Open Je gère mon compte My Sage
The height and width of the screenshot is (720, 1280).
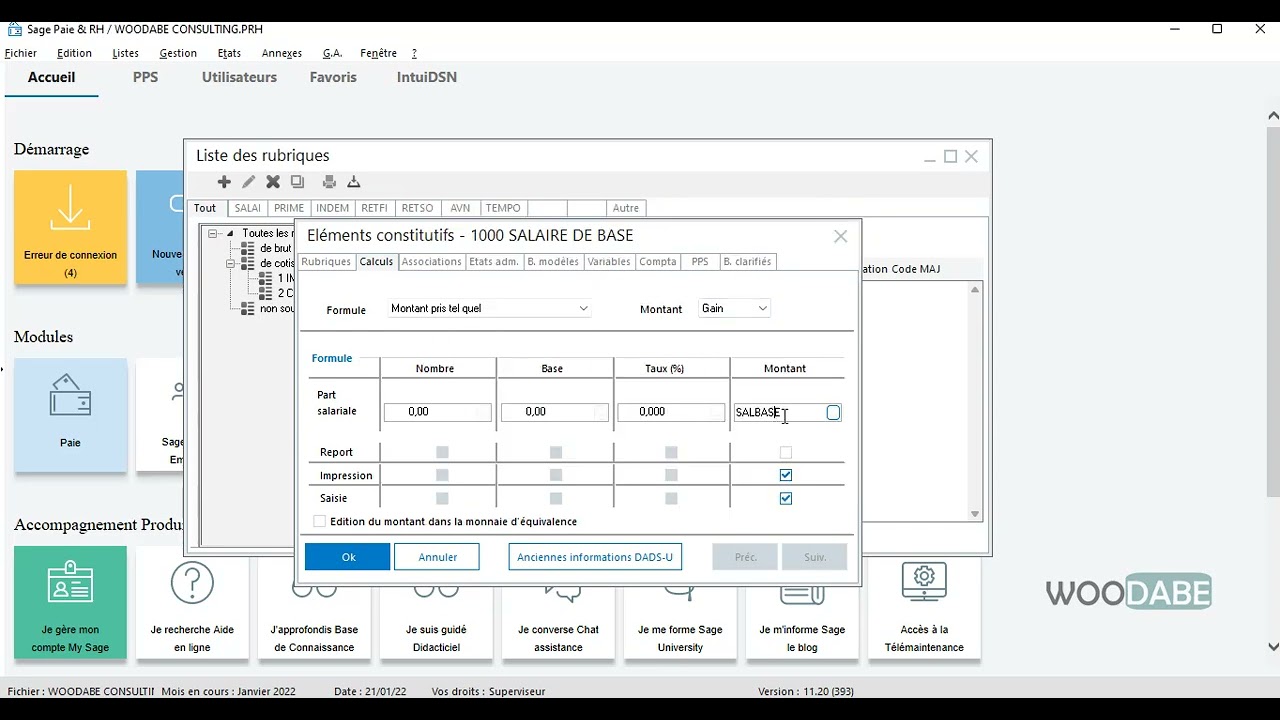tap(70, 602)
